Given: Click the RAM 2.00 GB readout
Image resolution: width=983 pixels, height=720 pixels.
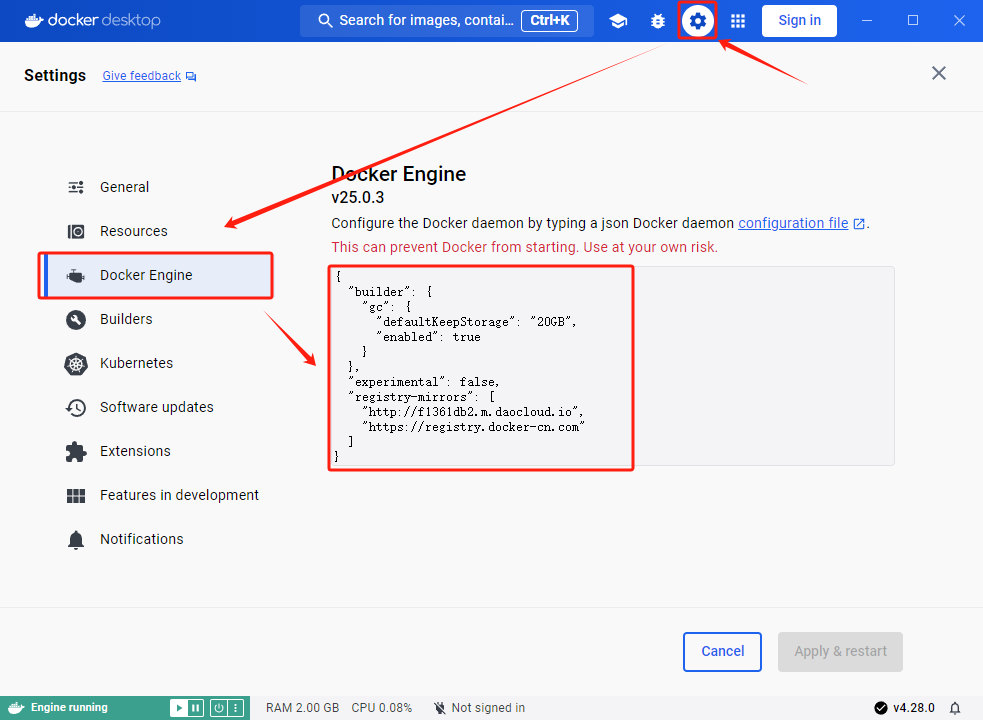Looking at the screenshot, I should [302, 707].
